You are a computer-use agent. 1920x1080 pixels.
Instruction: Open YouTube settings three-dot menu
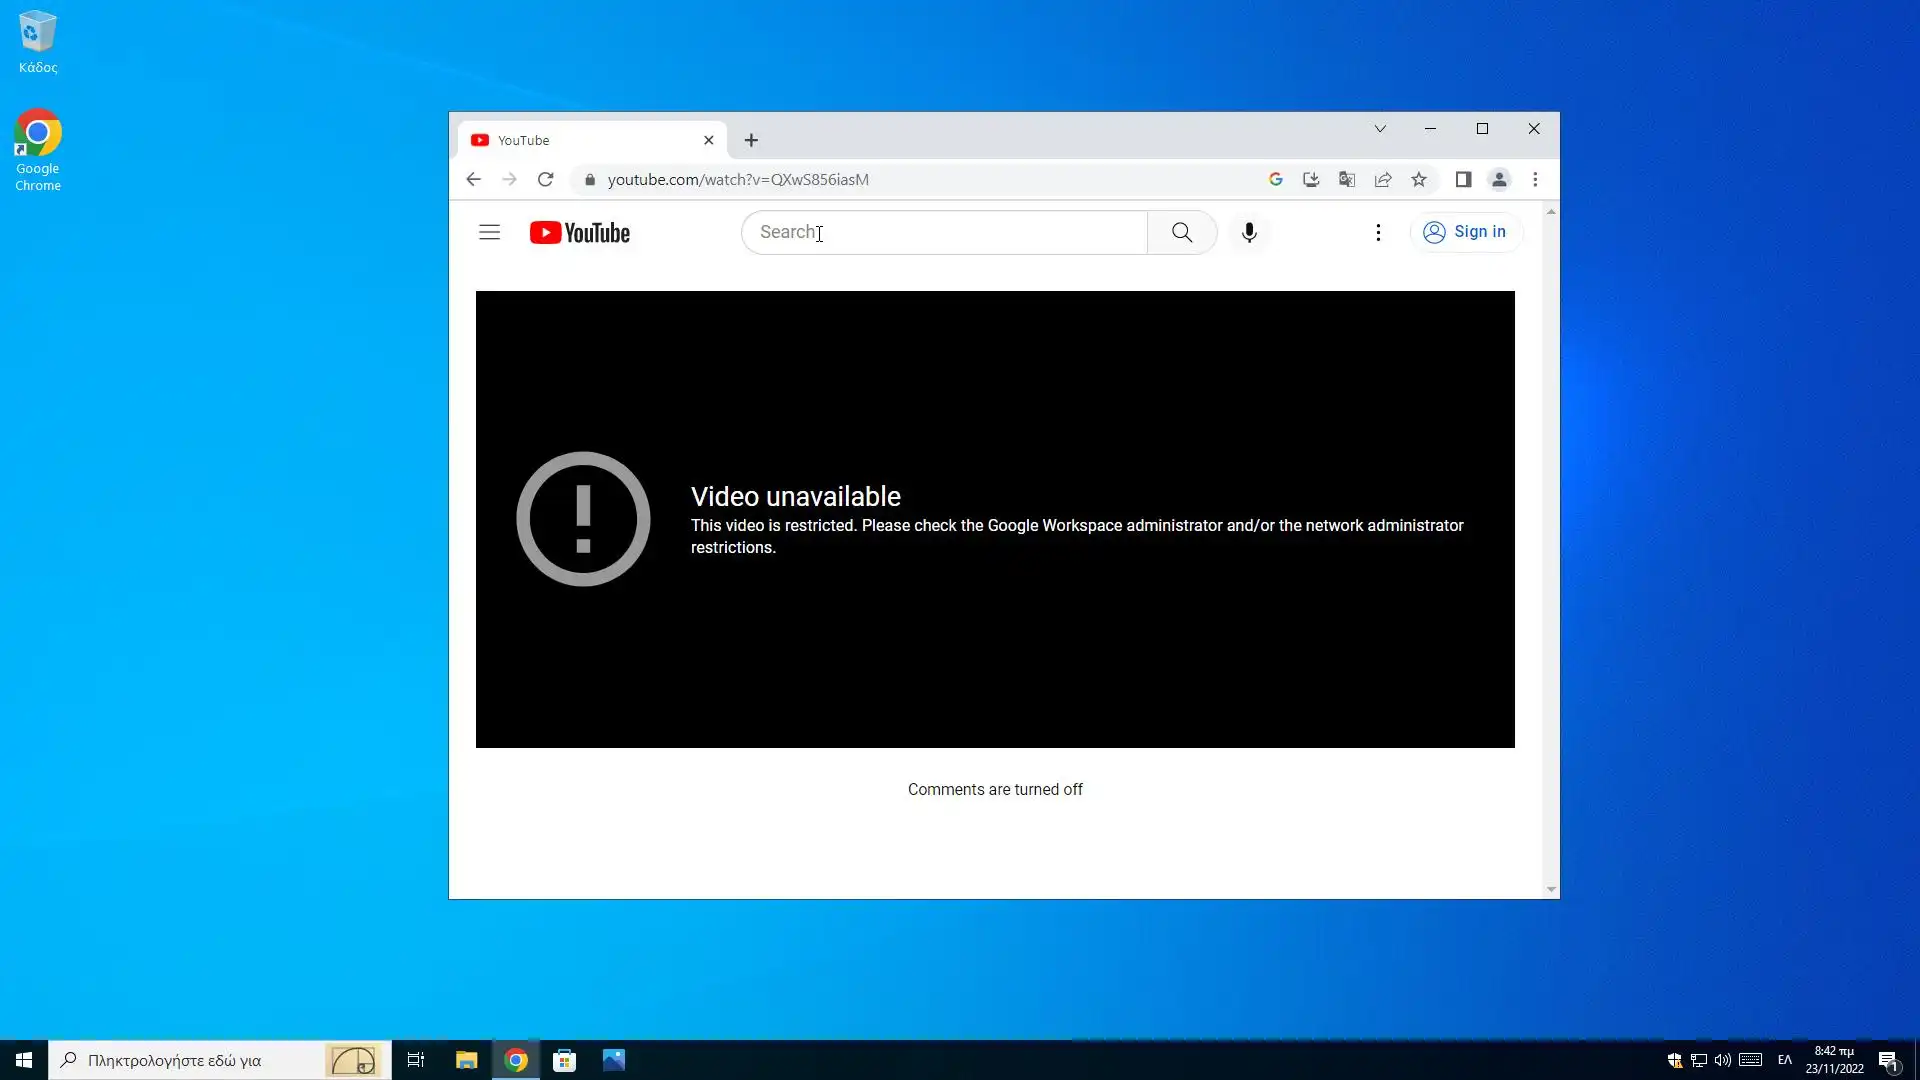(1378, 232)
